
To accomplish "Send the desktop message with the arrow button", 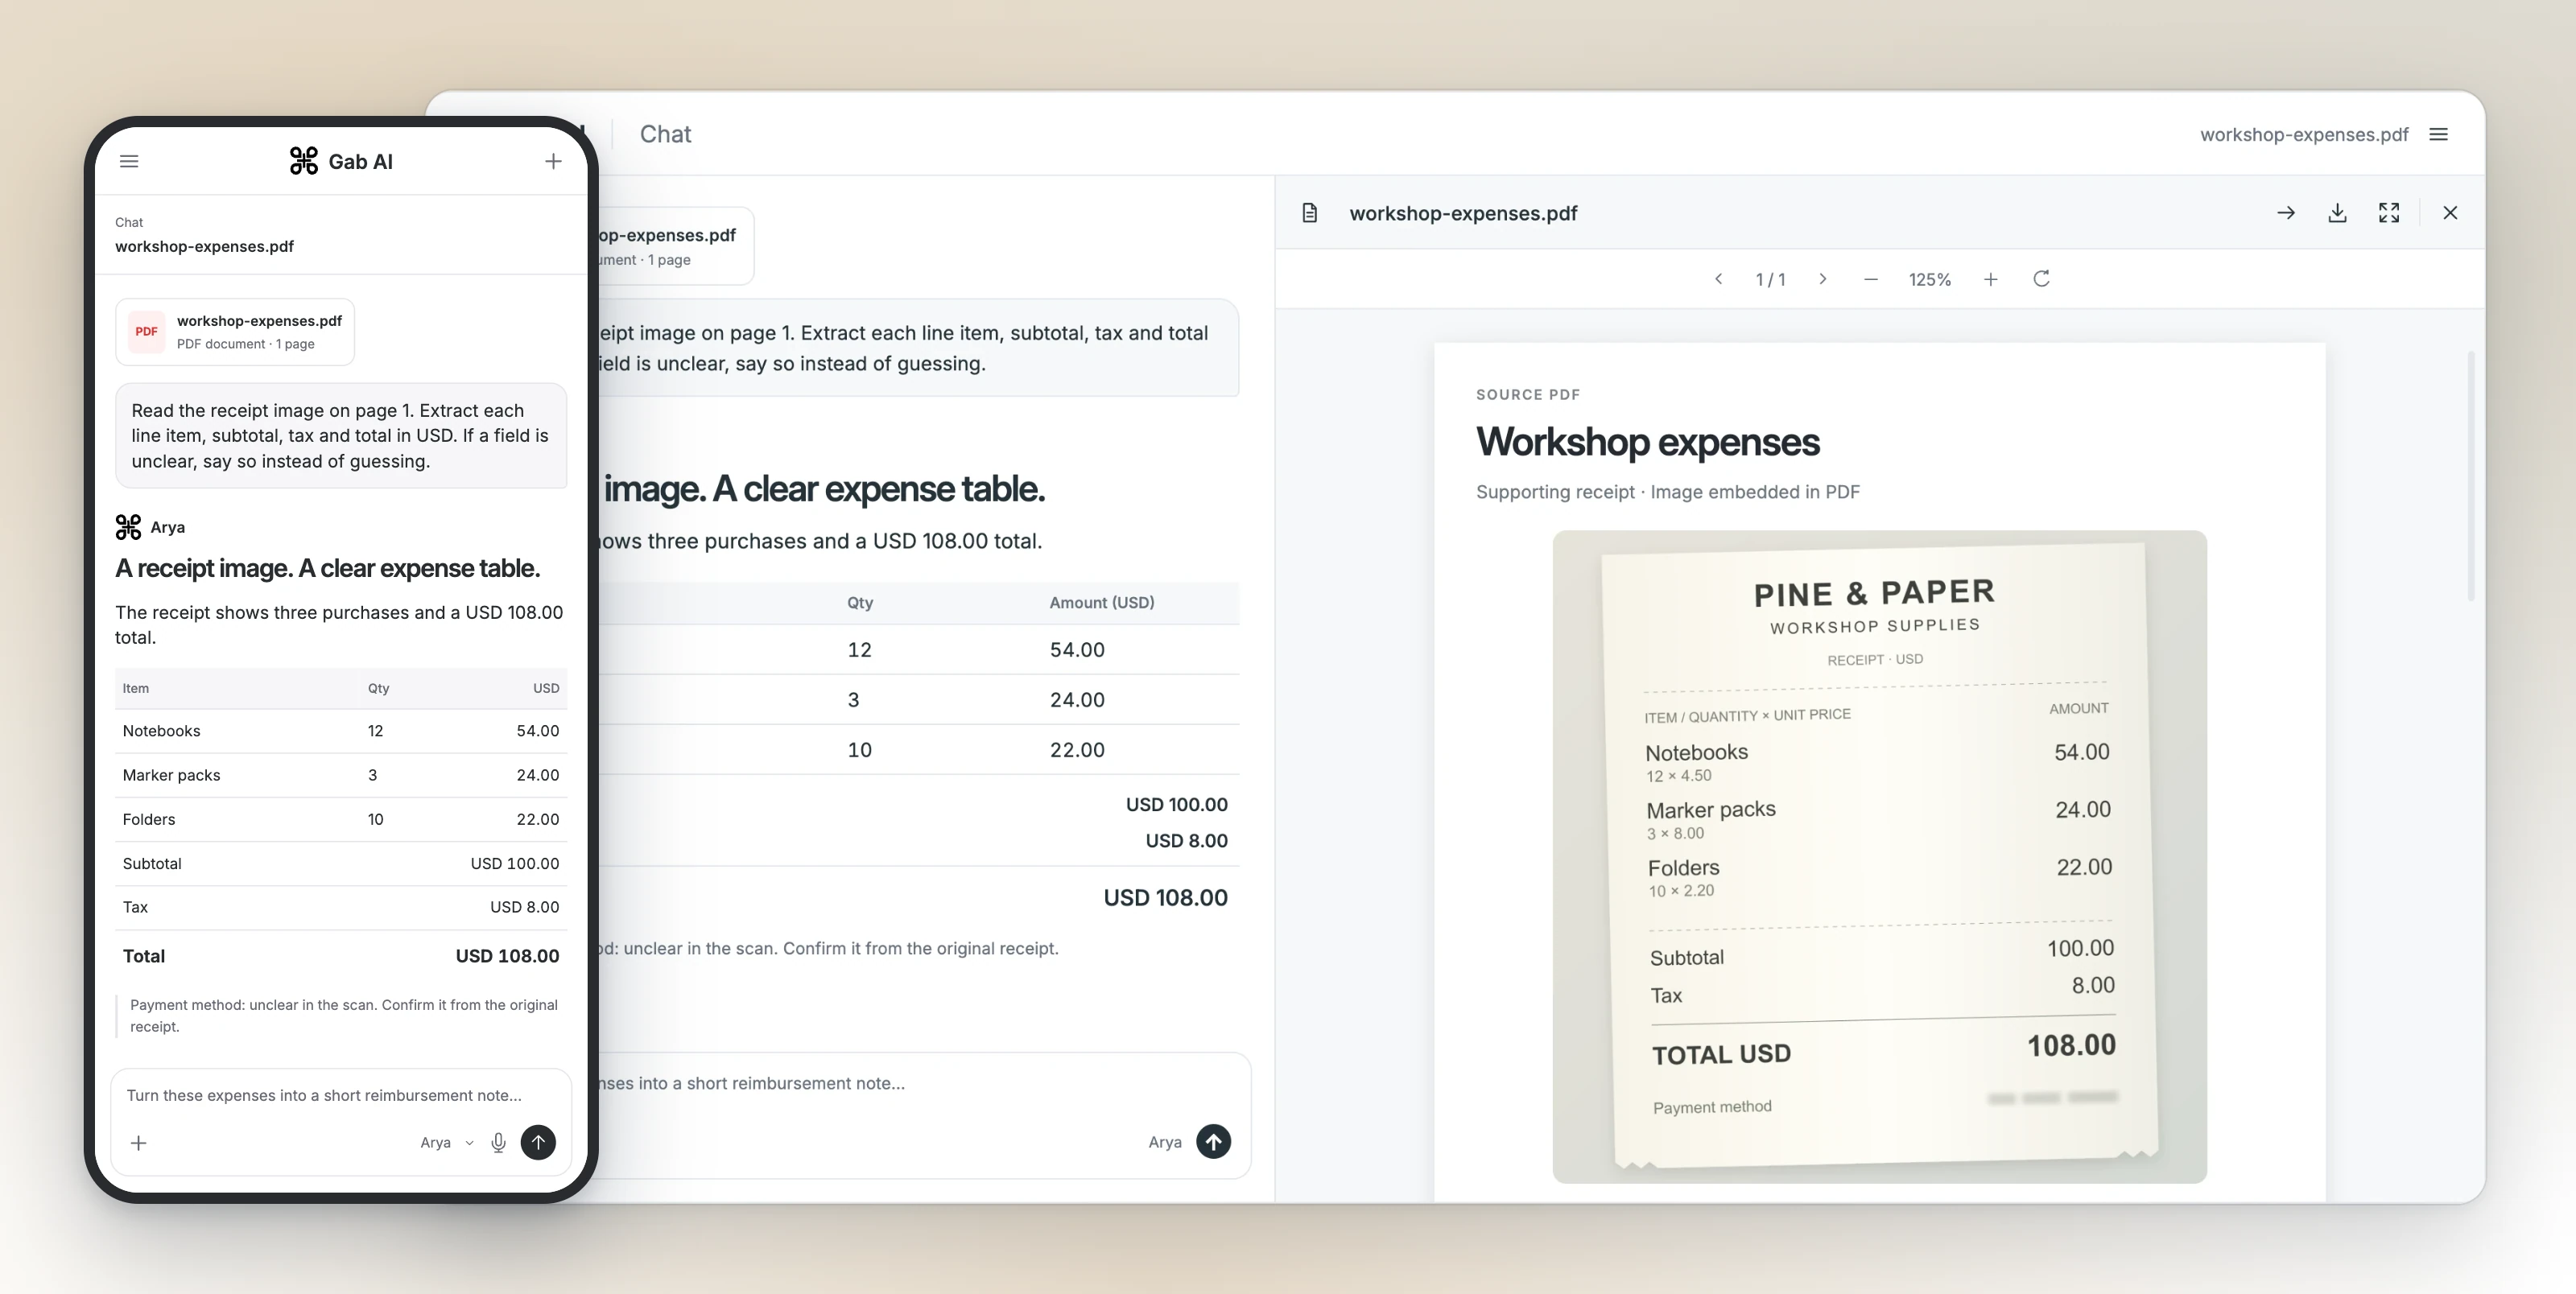I will [x=1214, y=1141].
